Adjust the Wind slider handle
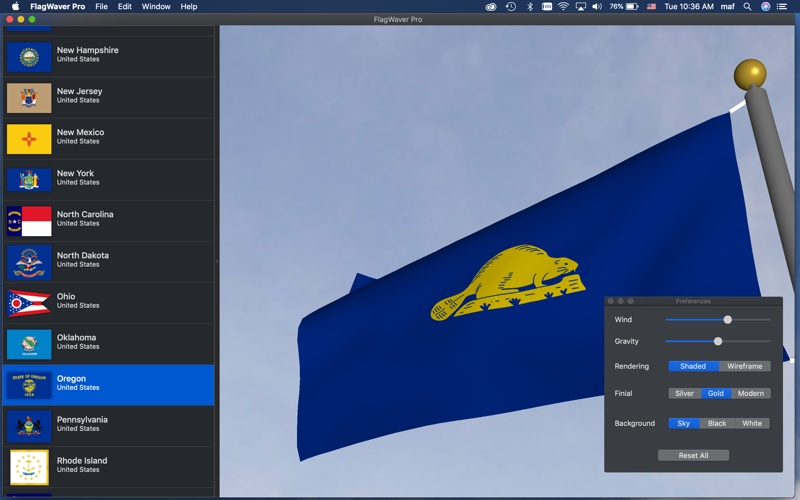The width and height of the screenshot is (800, 500). (728, 319)
